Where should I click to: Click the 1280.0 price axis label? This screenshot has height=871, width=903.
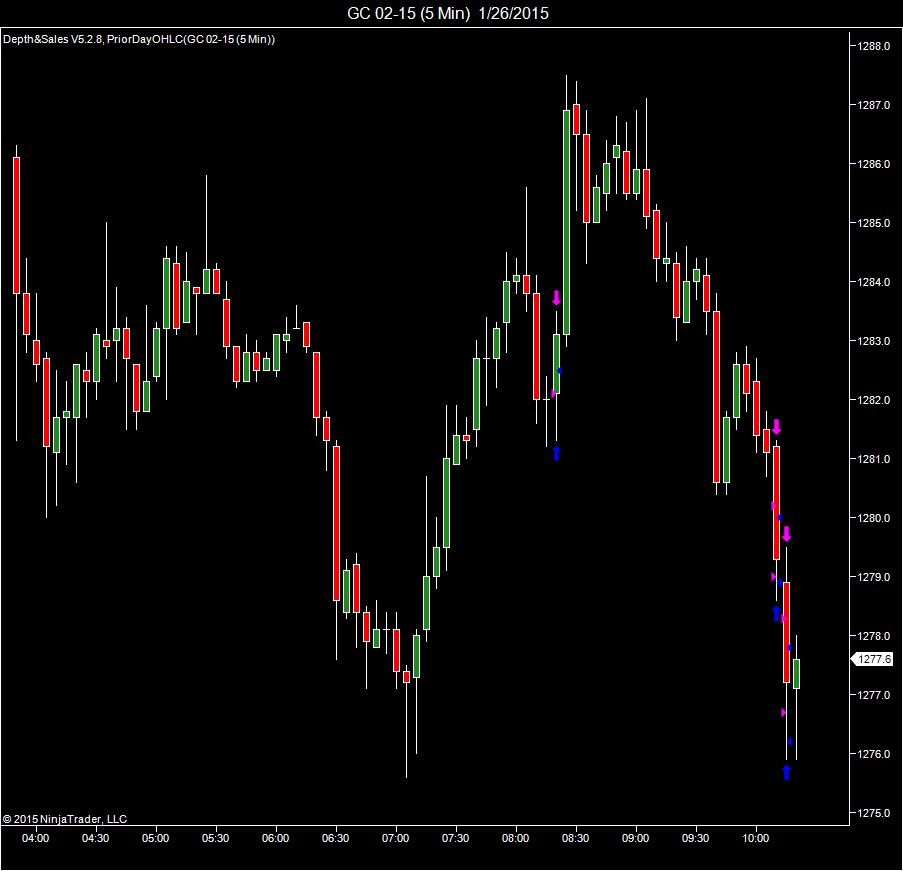(874, 518)
